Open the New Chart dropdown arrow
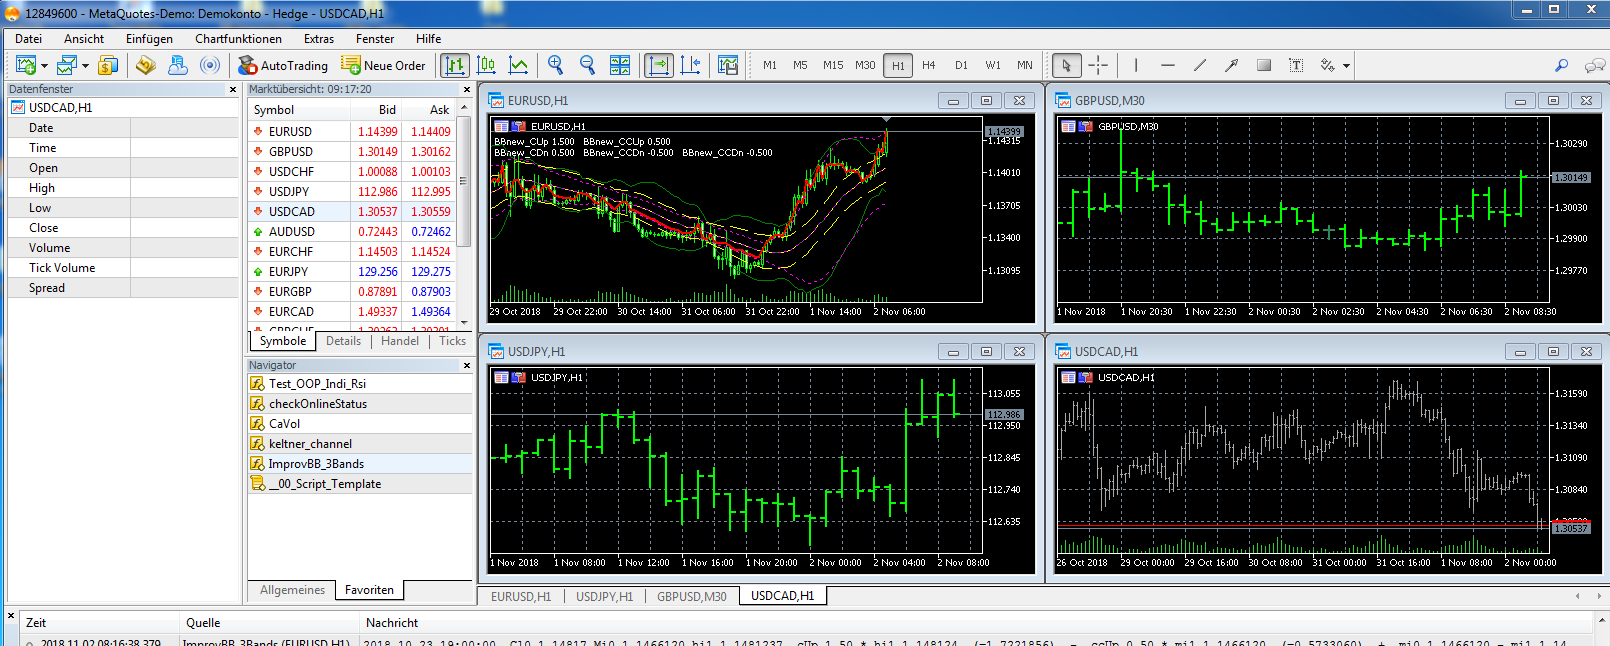Screen dimensions: 1610x646 click(44, 66)
